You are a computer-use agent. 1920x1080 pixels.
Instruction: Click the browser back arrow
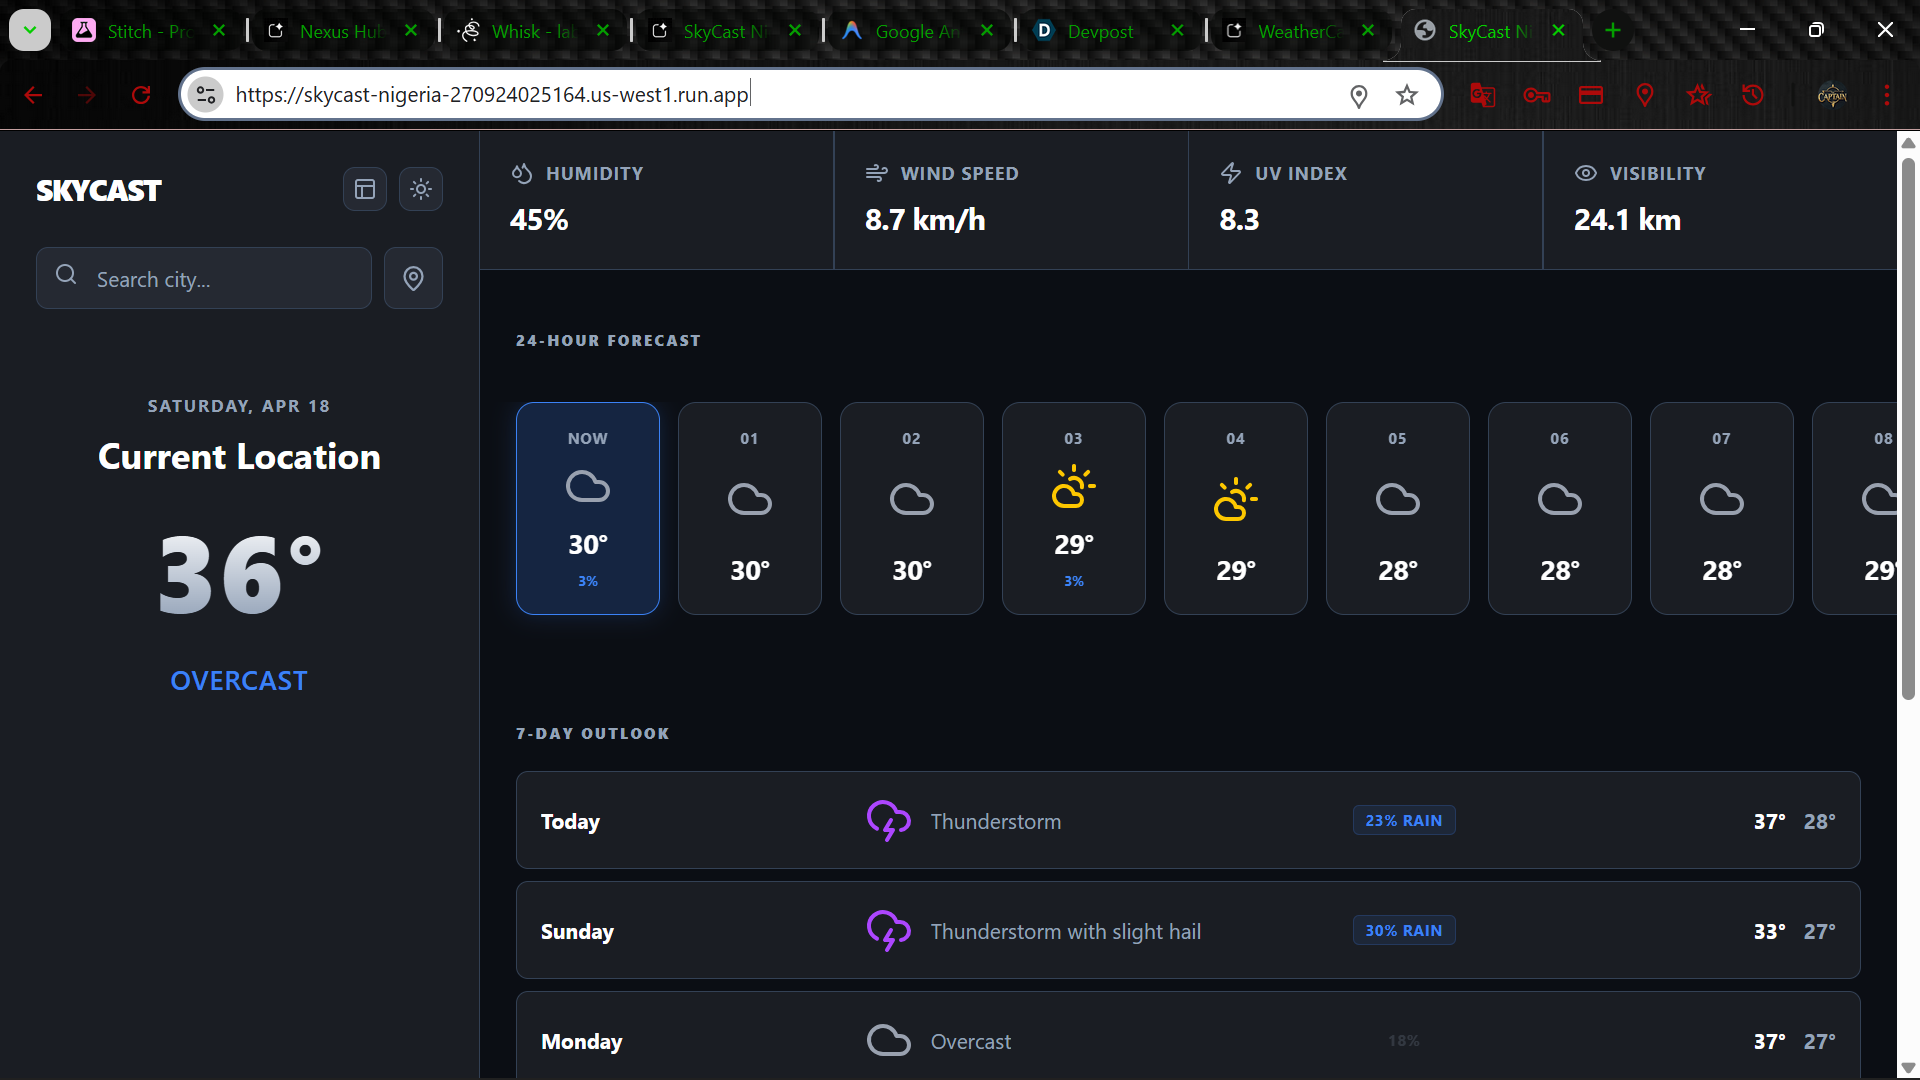[33, 95]
